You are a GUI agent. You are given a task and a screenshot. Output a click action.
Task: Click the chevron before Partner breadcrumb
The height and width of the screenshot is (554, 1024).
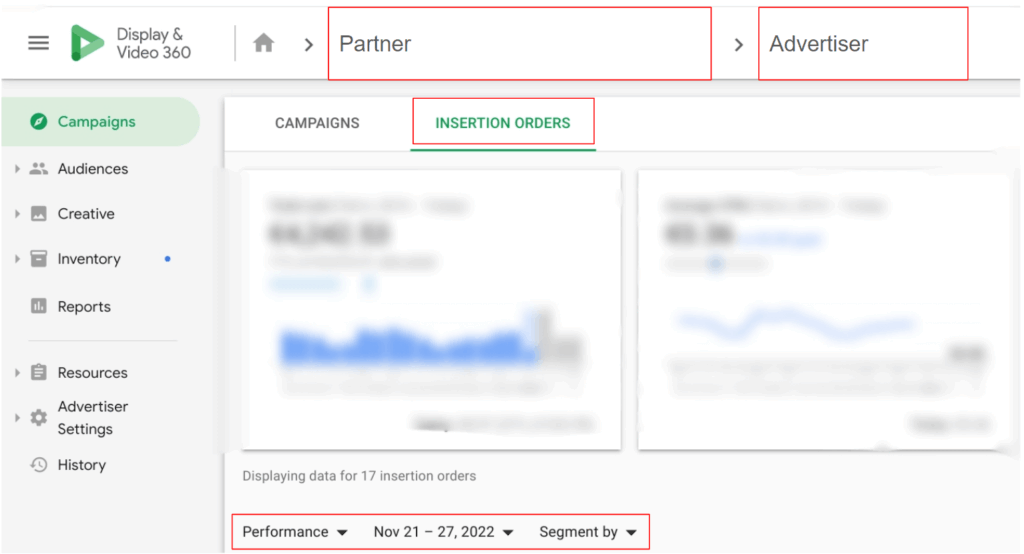click(309, 44)
